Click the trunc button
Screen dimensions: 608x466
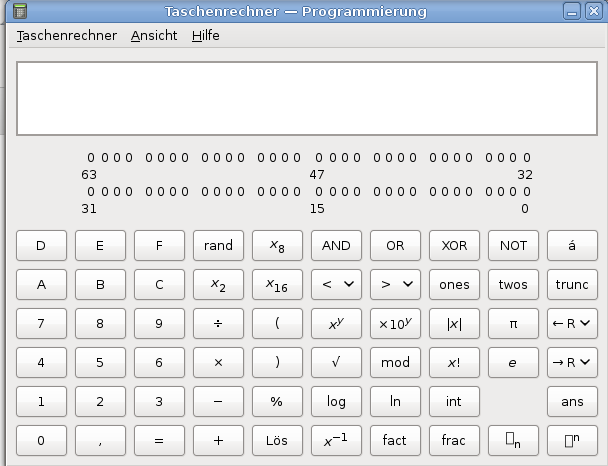572,285
